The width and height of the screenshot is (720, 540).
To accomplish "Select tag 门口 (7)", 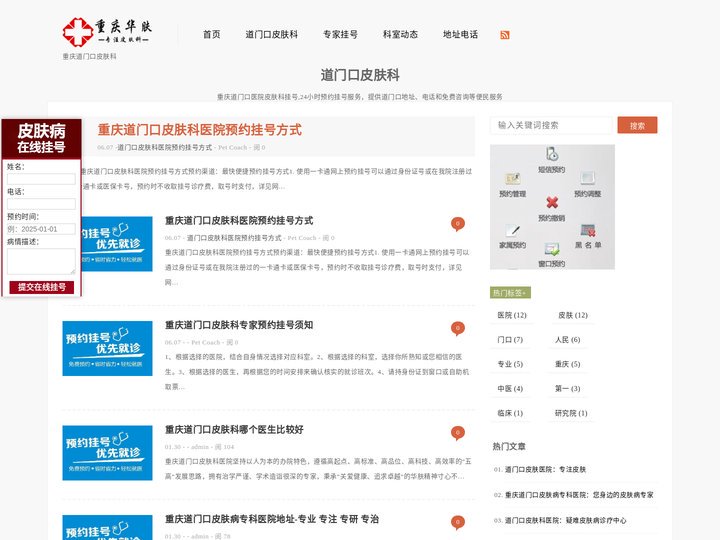I will click(x=510, y=340).
